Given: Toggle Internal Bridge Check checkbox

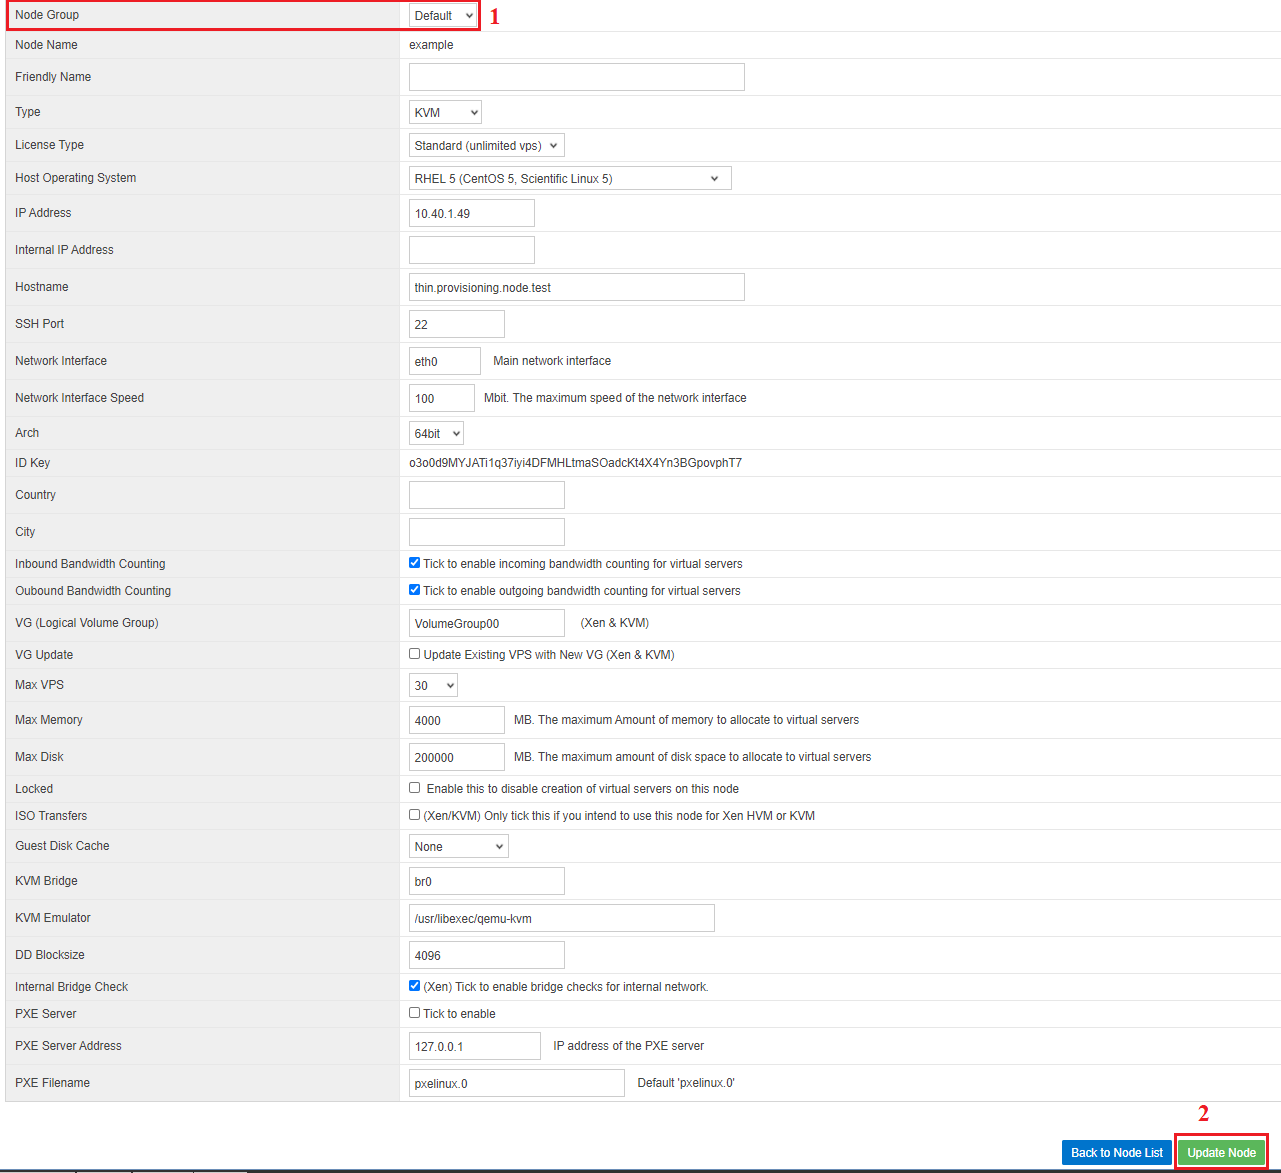Looking at the screenshot, I should click(x=415, y=986).
